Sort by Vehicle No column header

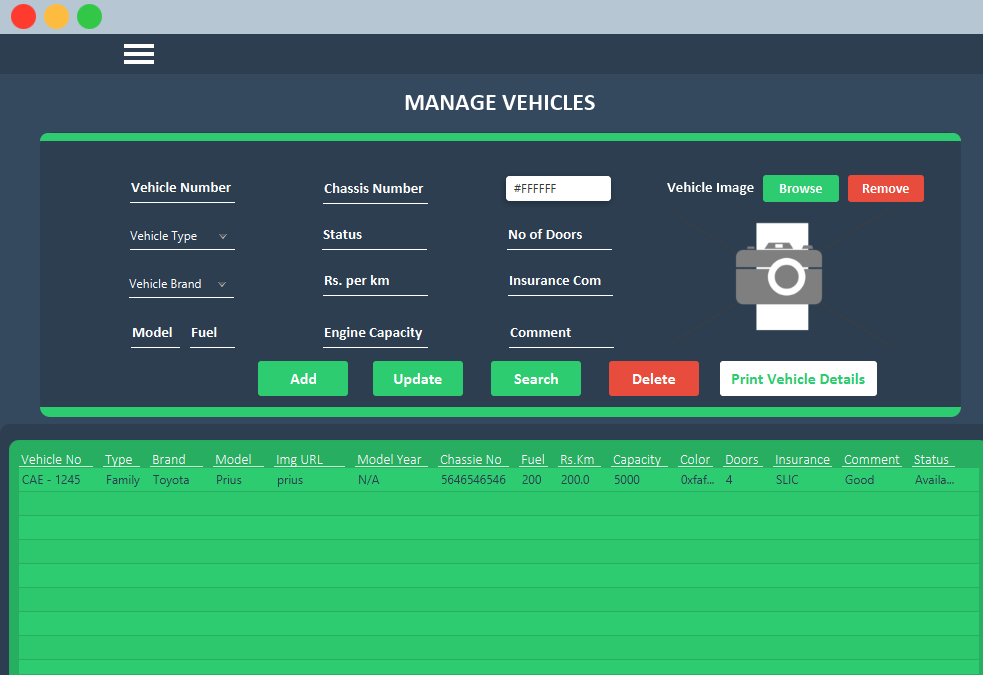tap(51, 459)
